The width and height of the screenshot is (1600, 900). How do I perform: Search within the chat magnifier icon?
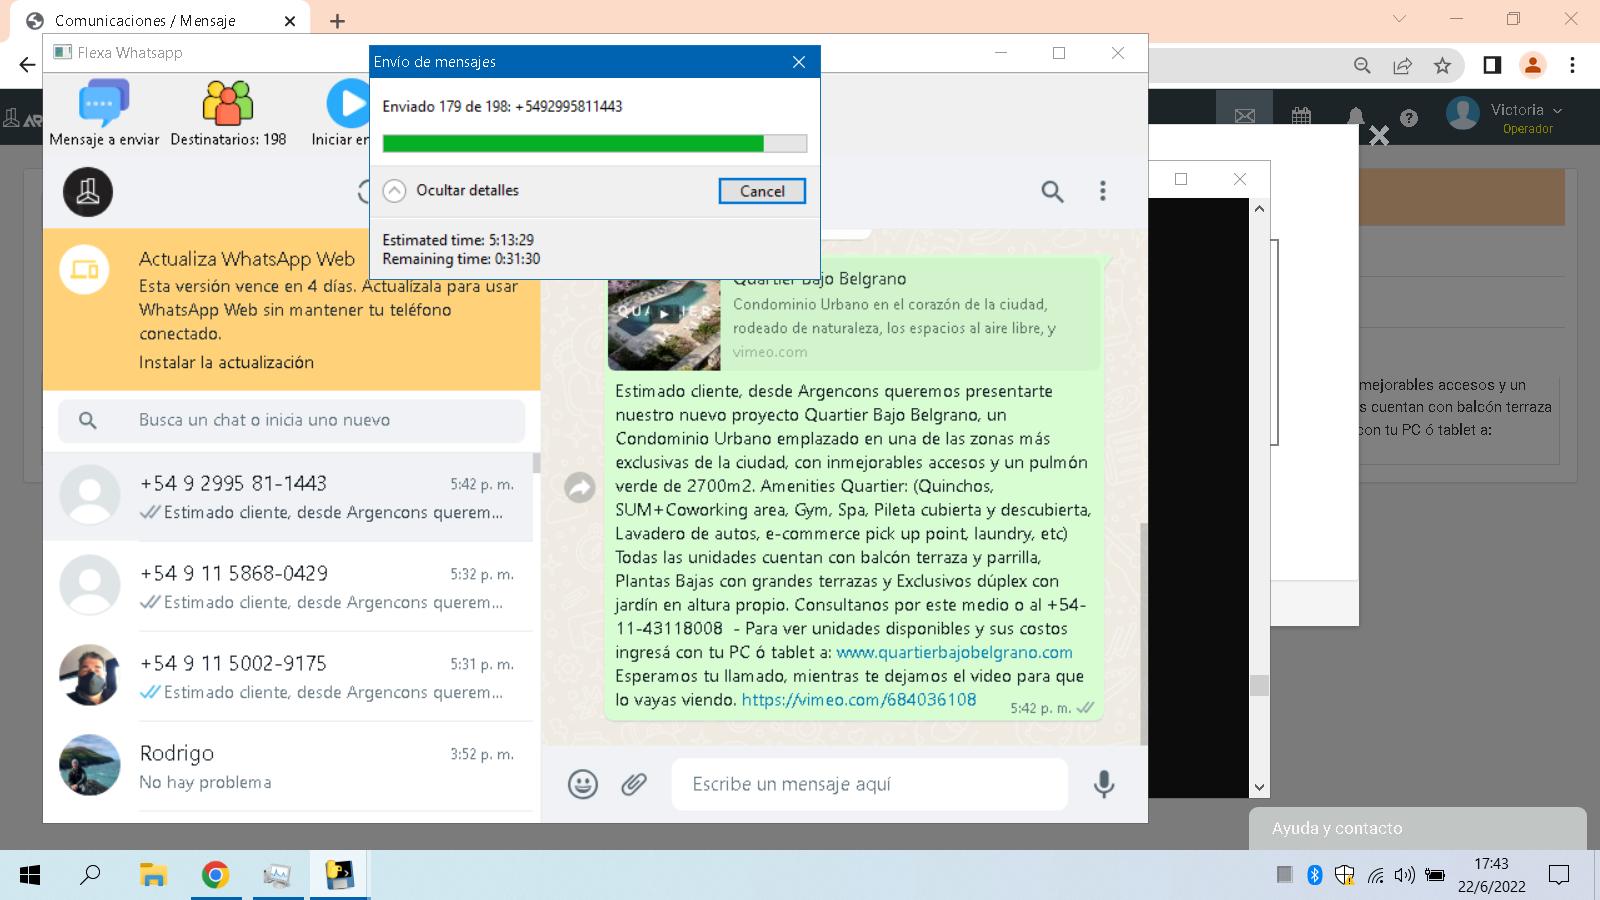click(x=1052, y=191)
